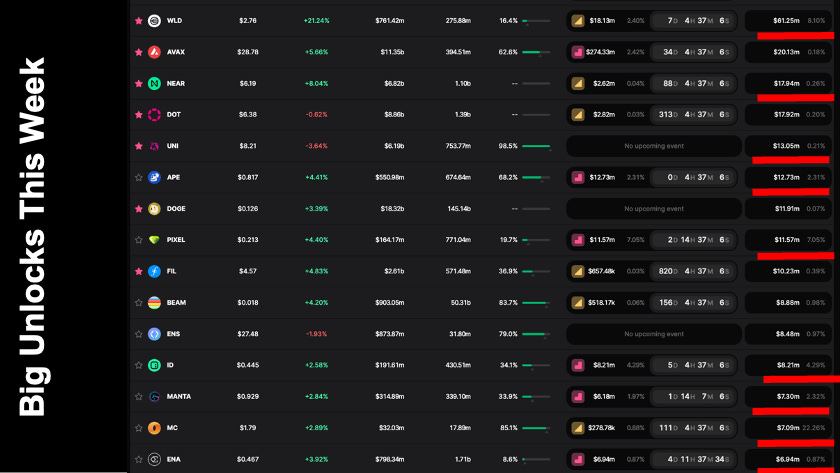Select AVAX market cap $11.35b

392,52
